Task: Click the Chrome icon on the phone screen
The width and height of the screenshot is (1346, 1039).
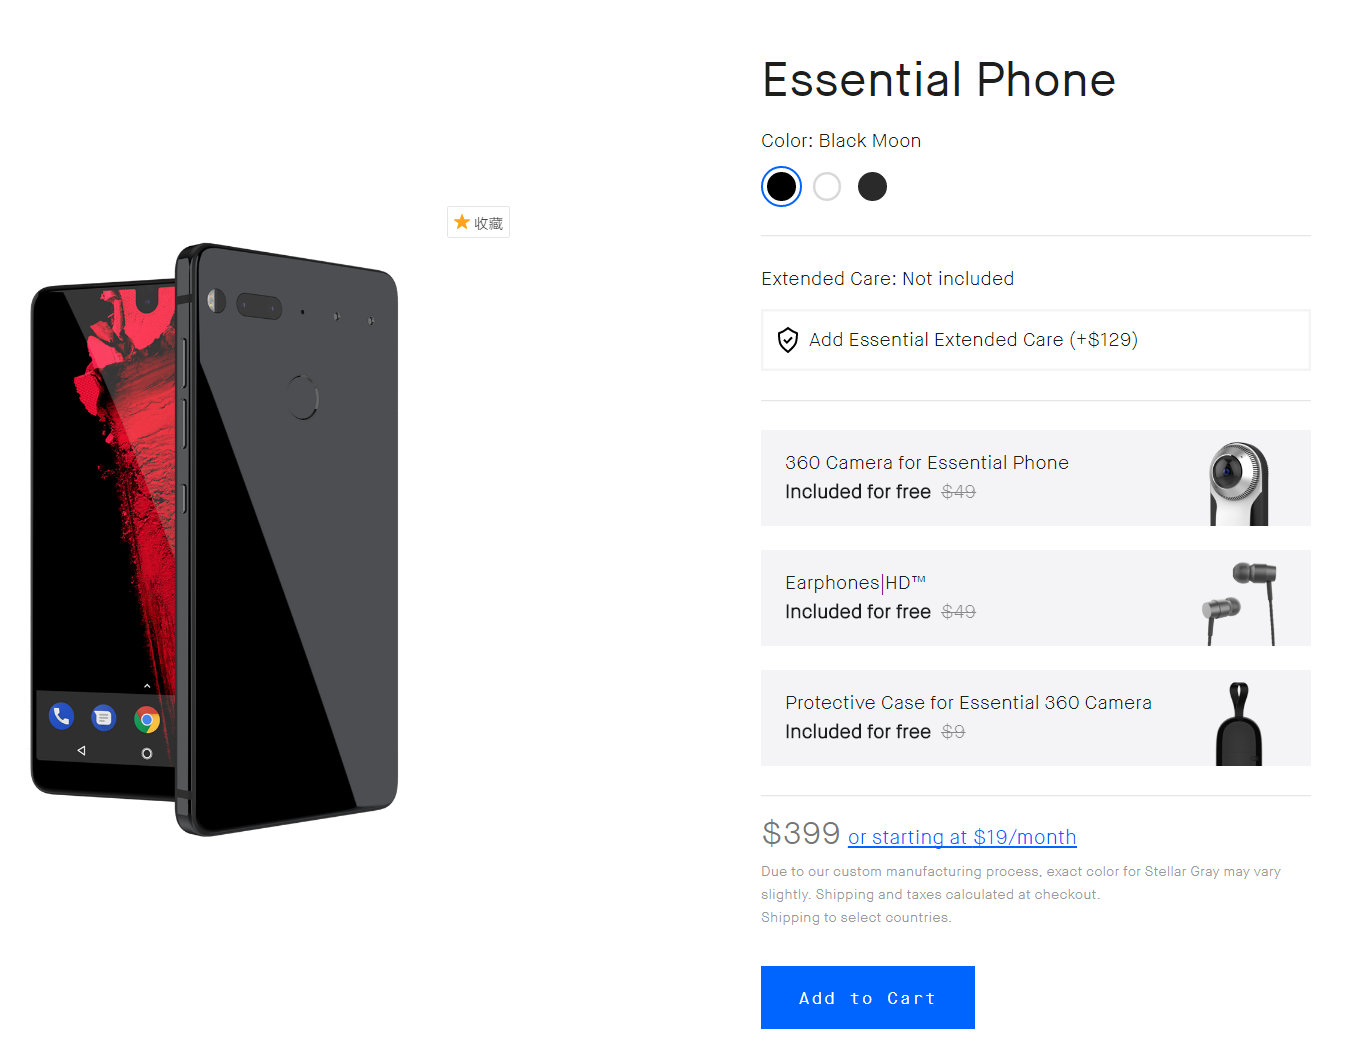Action: coord(147,720)
